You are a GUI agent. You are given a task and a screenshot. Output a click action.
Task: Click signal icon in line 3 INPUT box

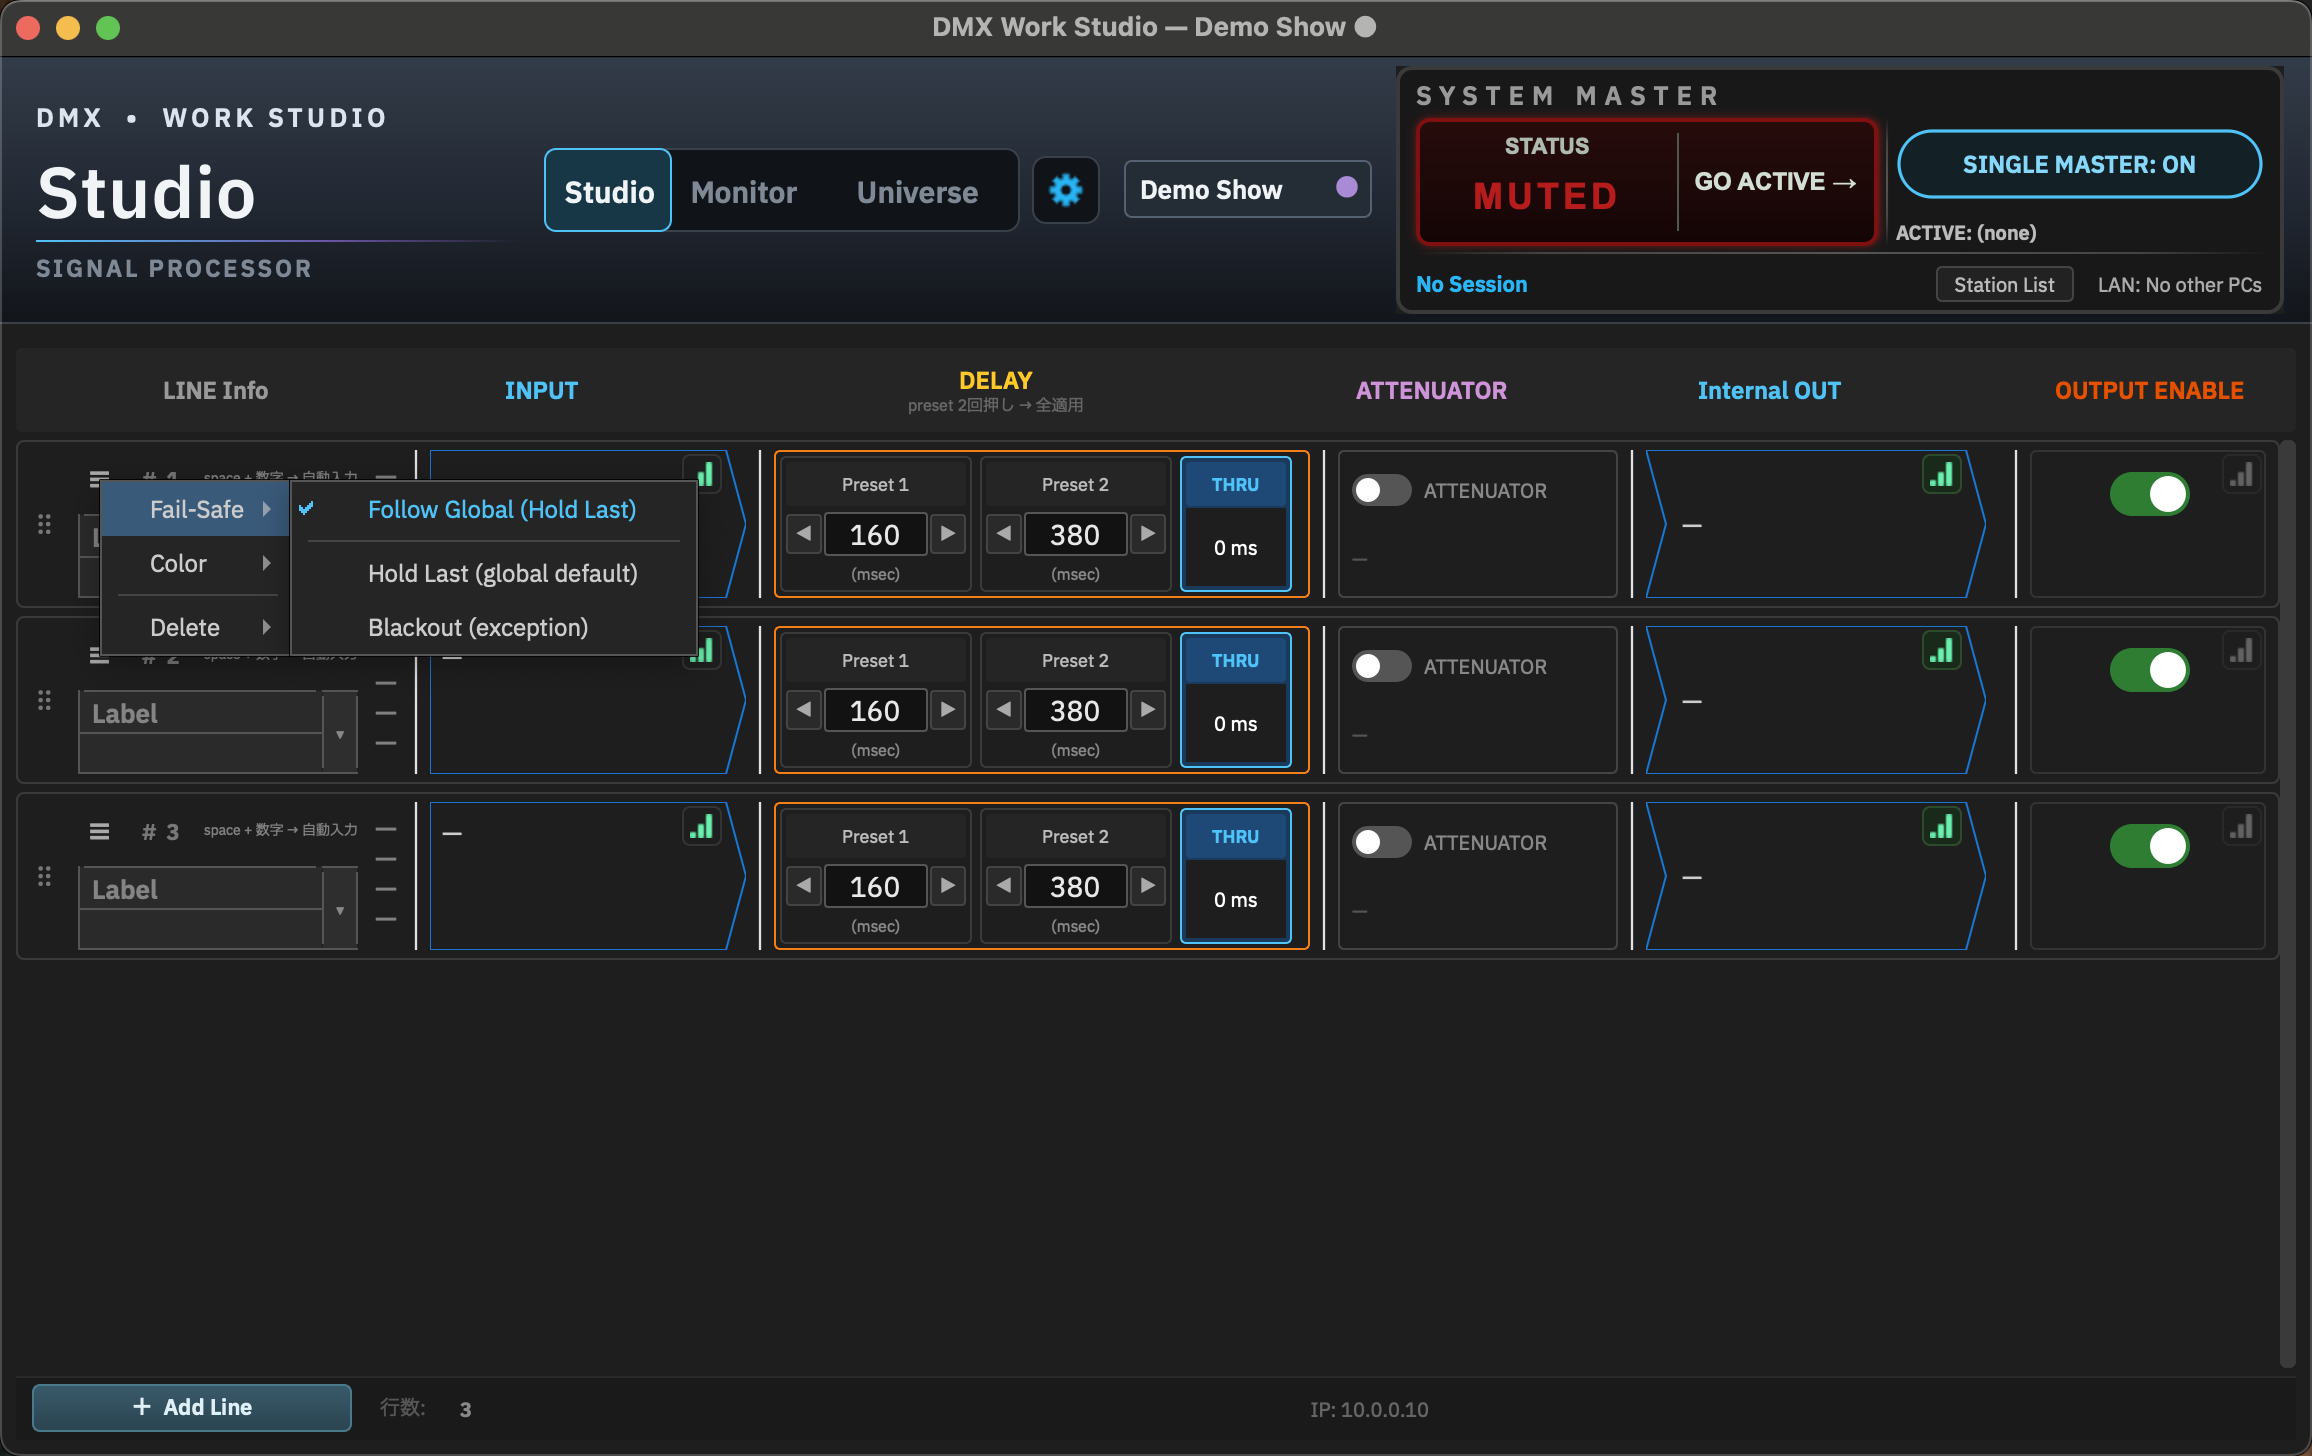702,827
